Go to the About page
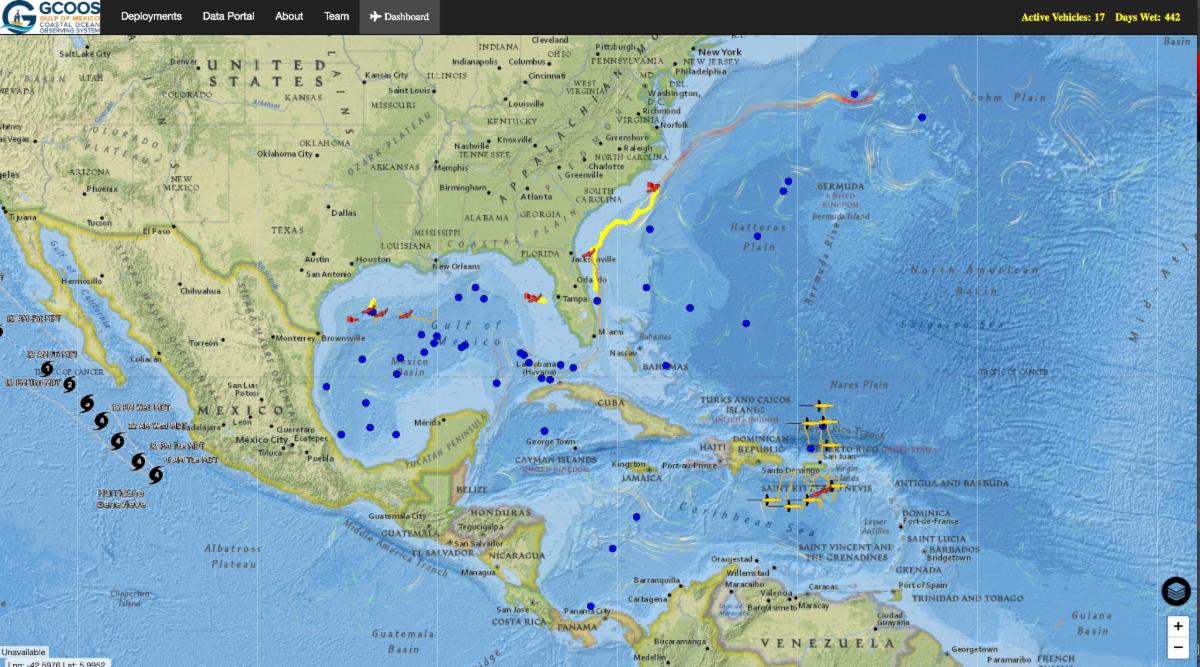Viewport: 1200px width, 667px height. pyautogui.click(x=289, y=17)
